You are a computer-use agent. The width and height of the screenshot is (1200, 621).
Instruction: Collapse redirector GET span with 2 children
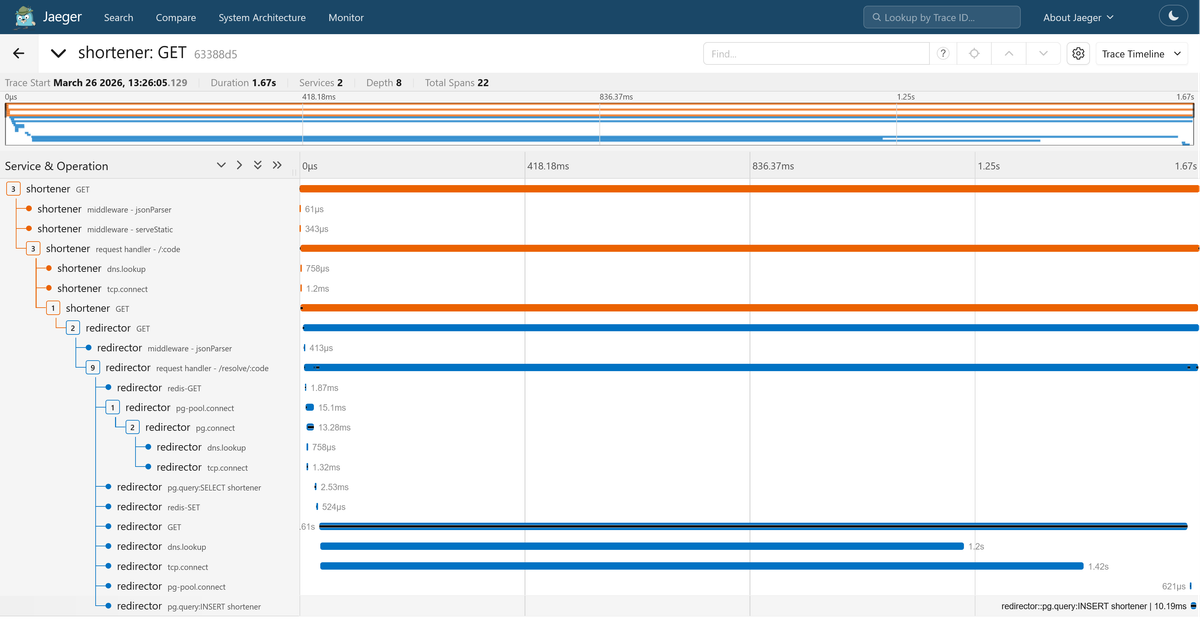coord(73,328)
